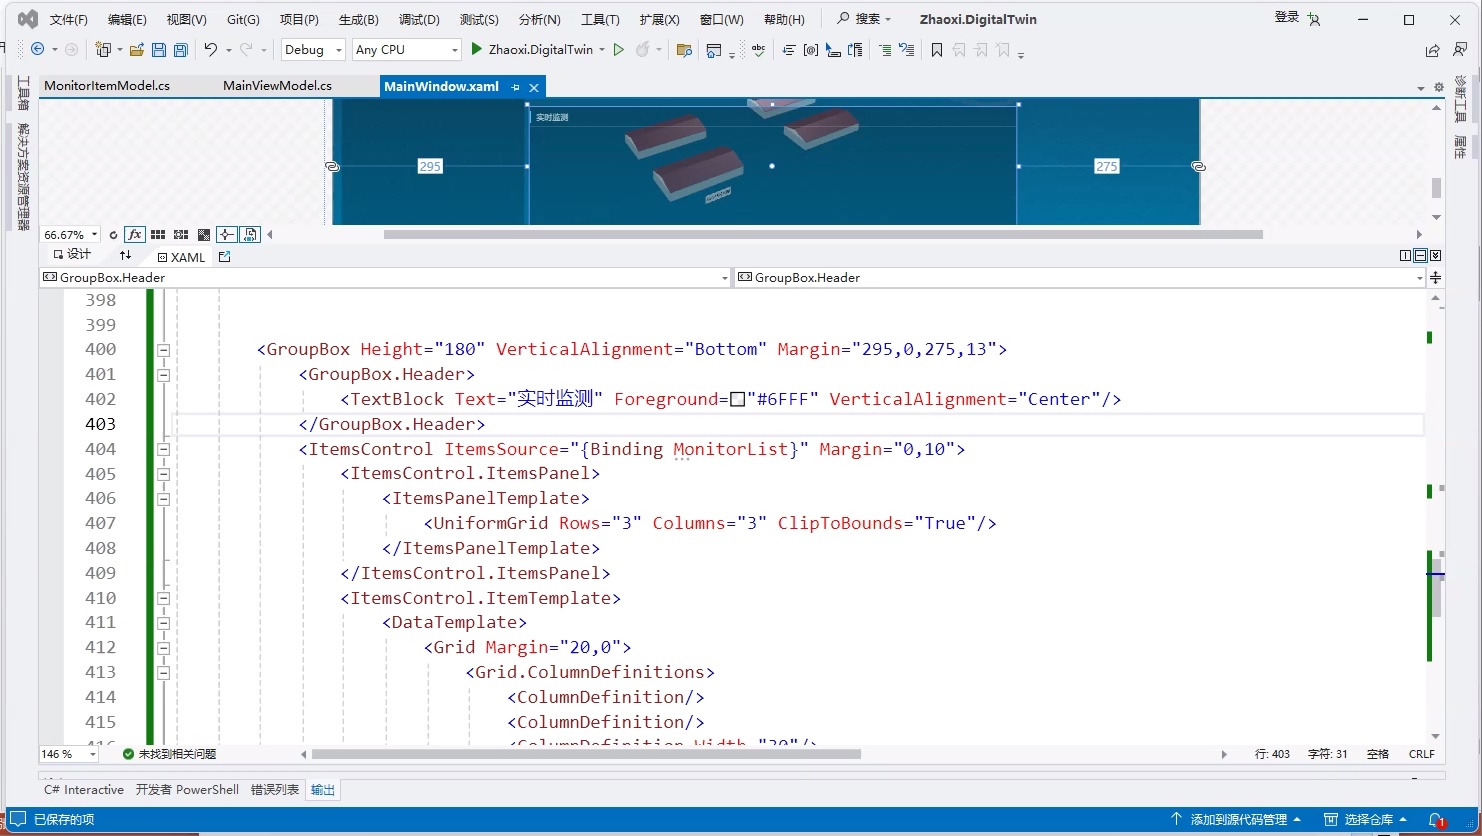Toggle the fx effects button in designer
1482x836 pixels.
pos(134,235)
